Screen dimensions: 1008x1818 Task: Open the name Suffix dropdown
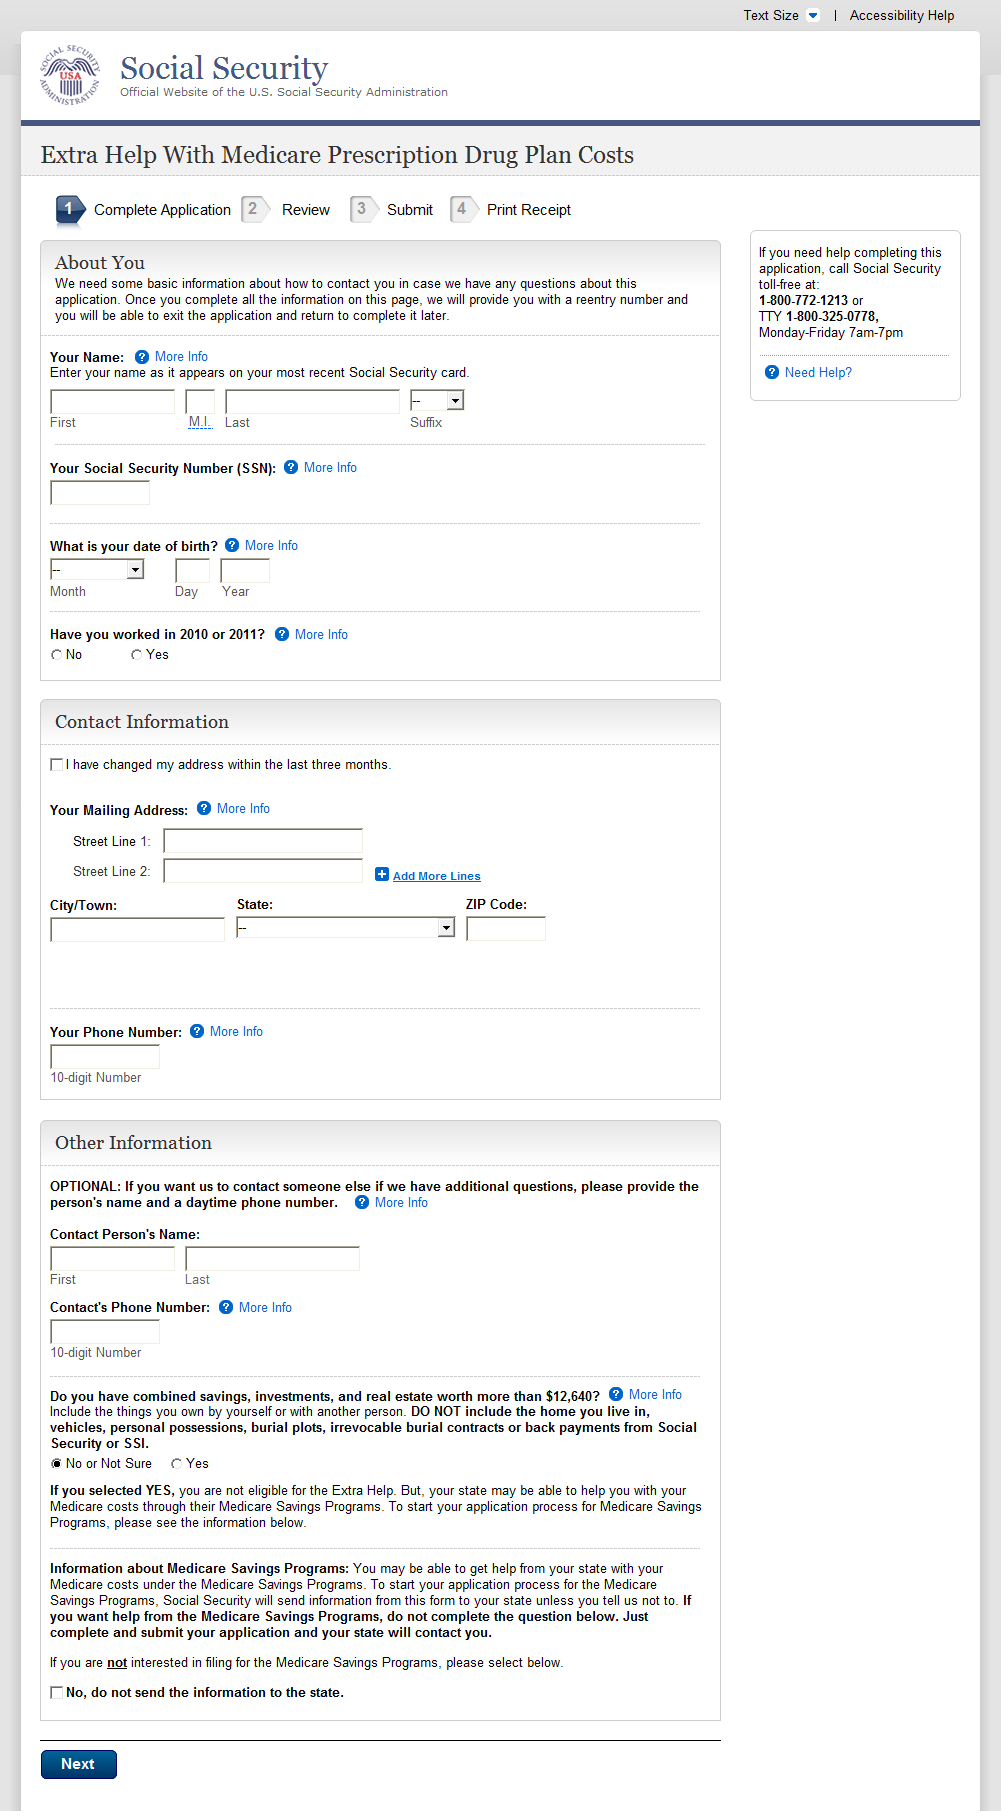pyautogui.click(x=455, y=401)
